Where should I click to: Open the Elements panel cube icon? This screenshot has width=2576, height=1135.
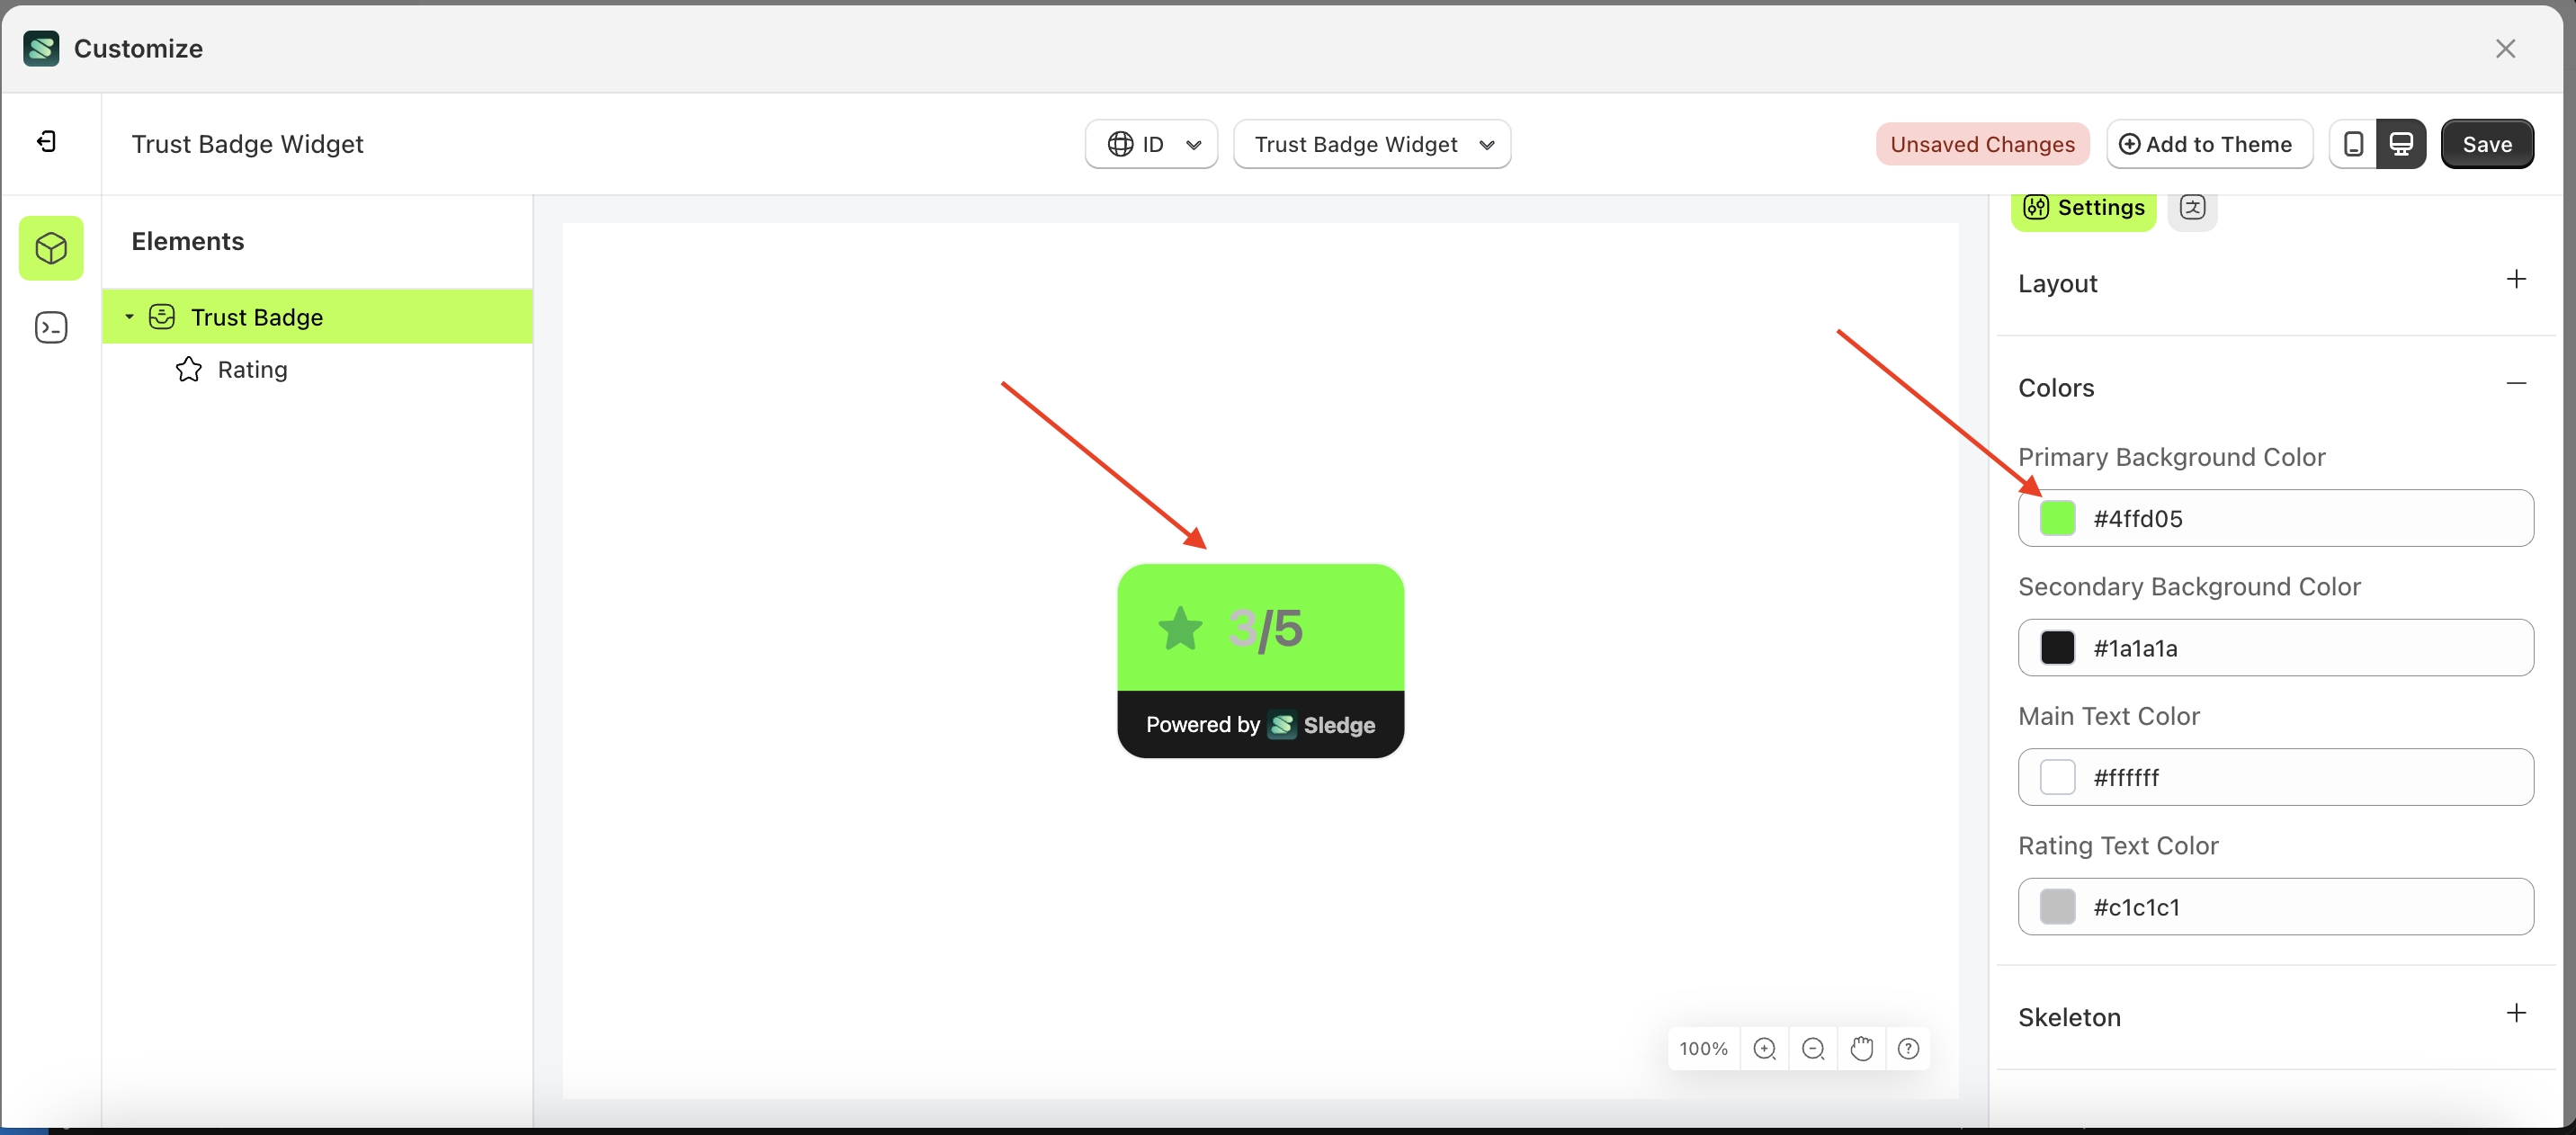51,248
